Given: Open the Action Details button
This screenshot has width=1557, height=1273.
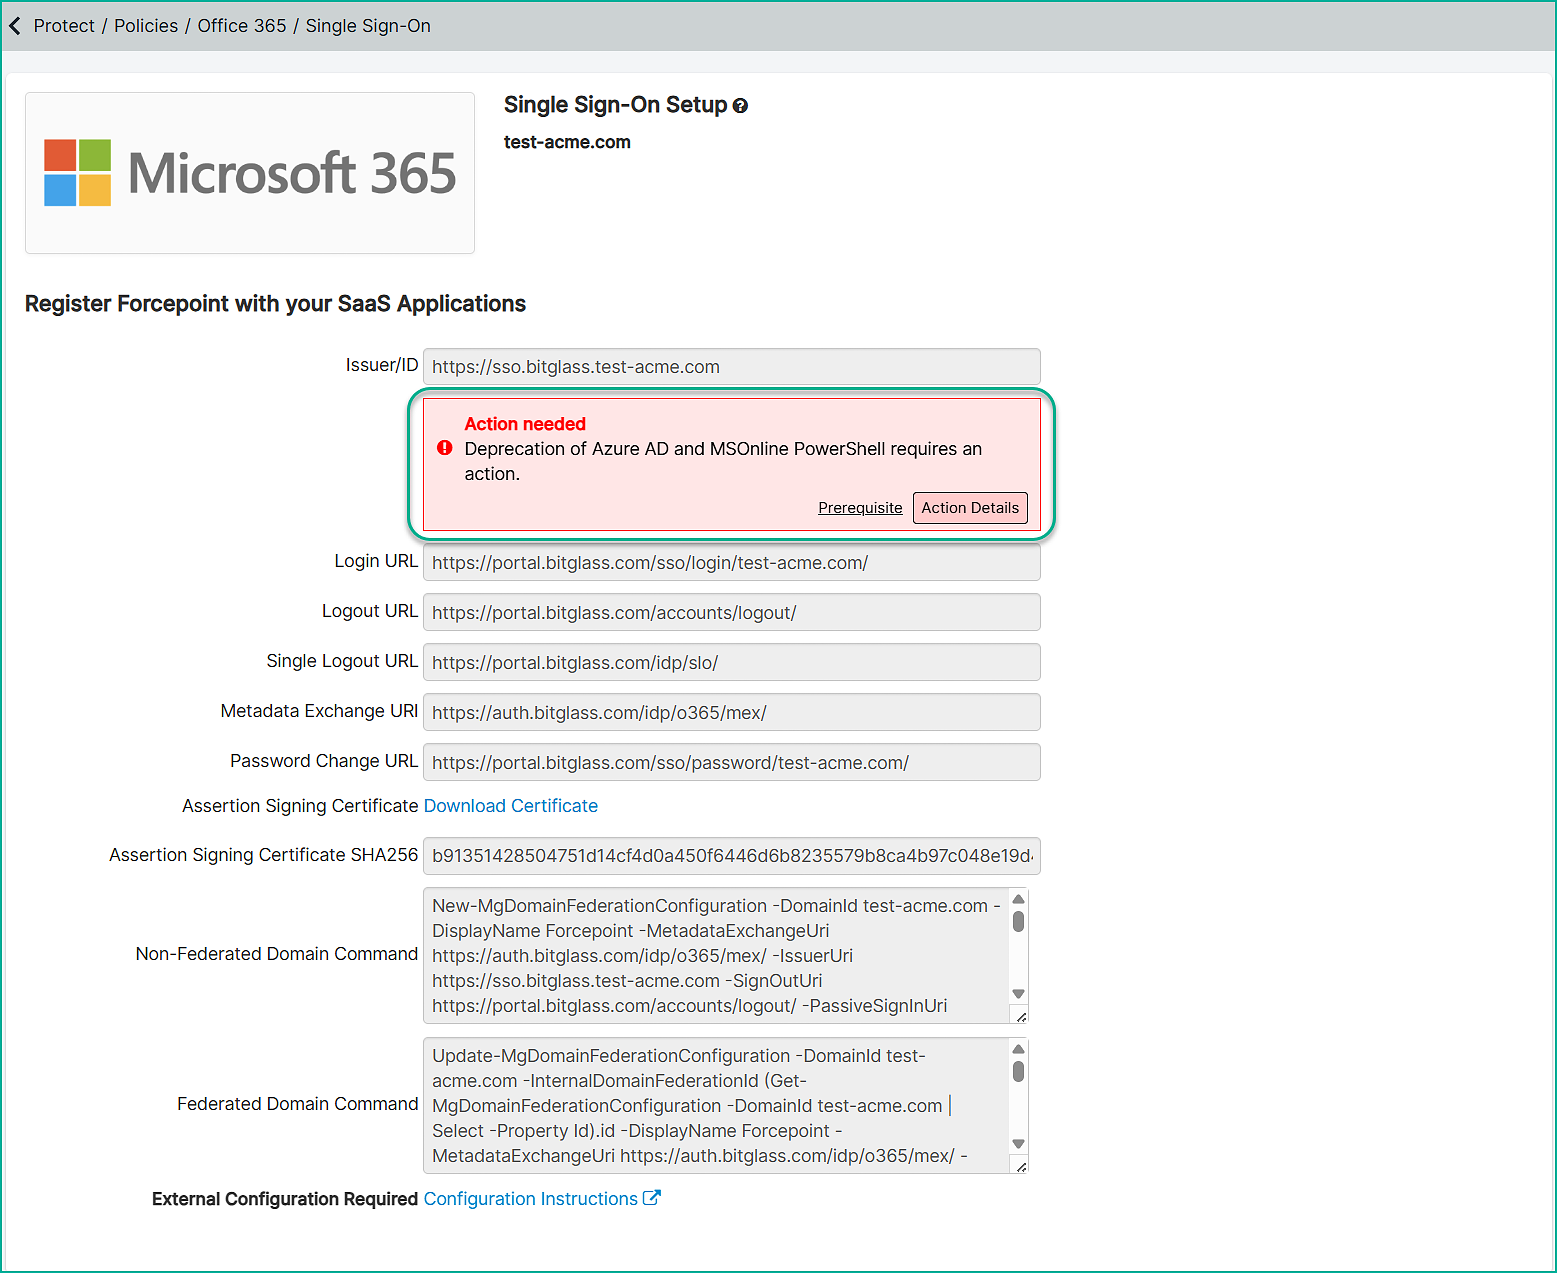Looking at the screenshot, I should (x=969, y=508).
